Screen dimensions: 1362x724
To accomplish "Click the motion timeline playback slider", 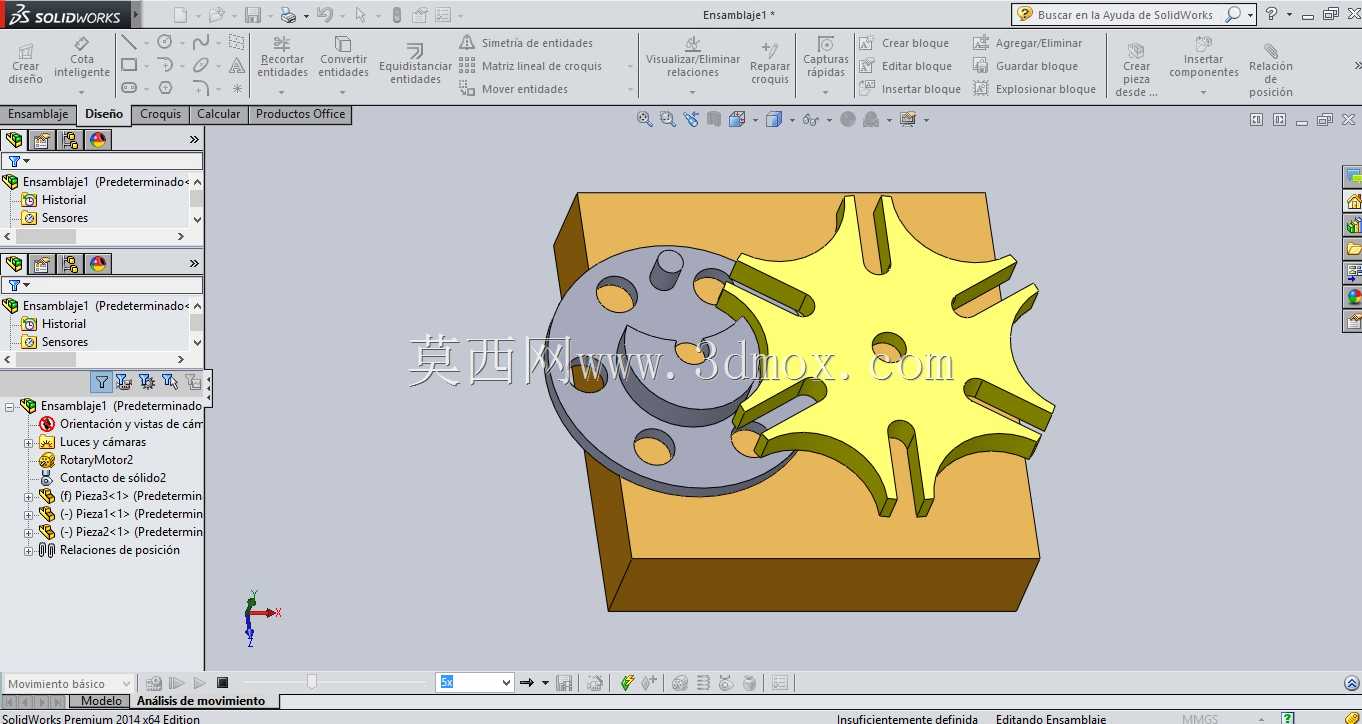I will 312,682.
